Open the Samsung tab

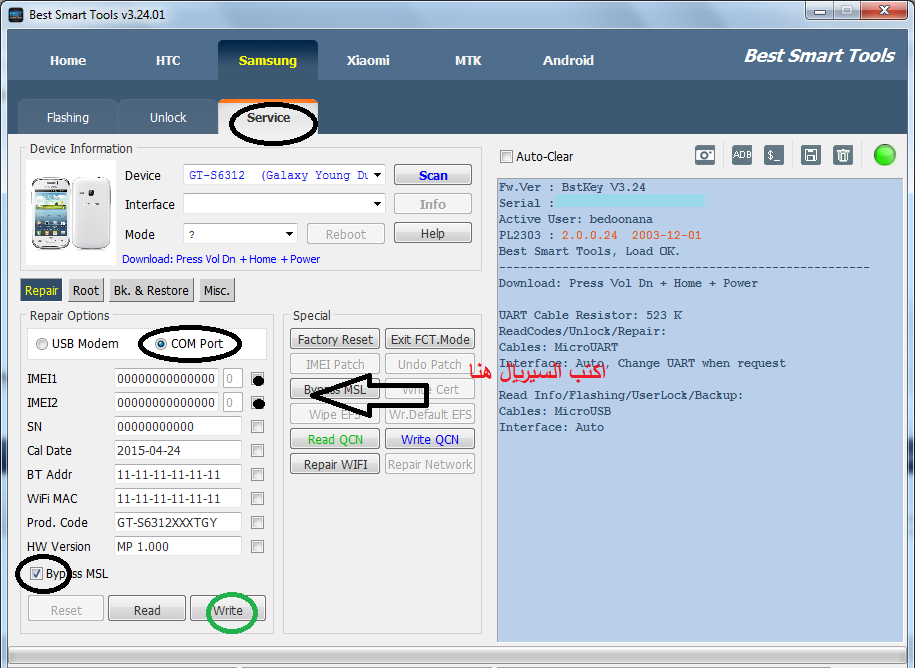tap(268, 61)
